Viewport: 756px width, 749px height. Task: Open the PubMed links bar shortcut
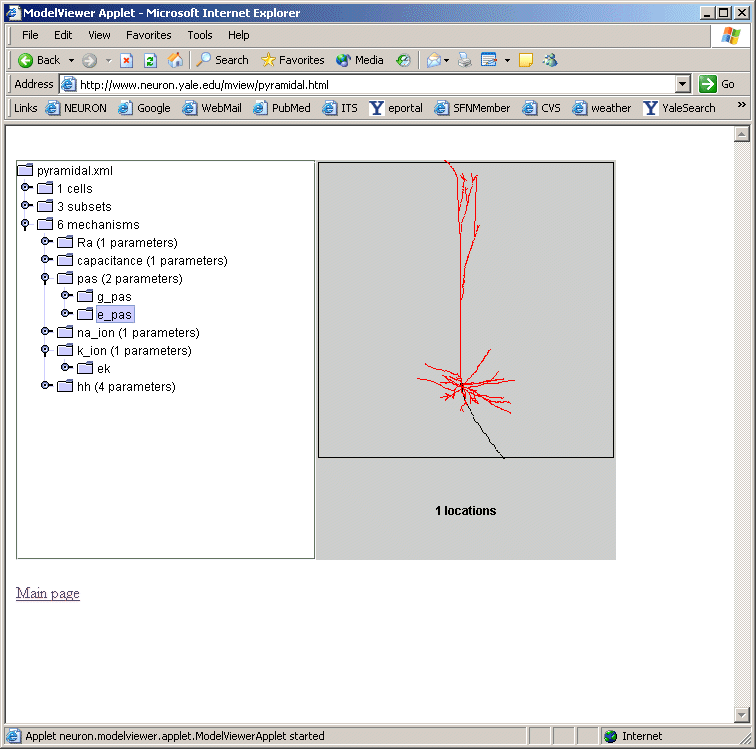coord(281,108)
